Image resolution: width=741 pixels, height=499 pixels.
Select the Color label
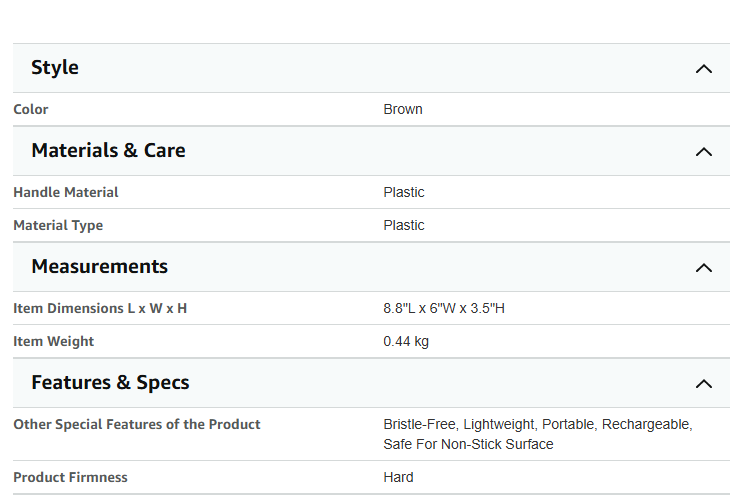(x=31, y=109)
